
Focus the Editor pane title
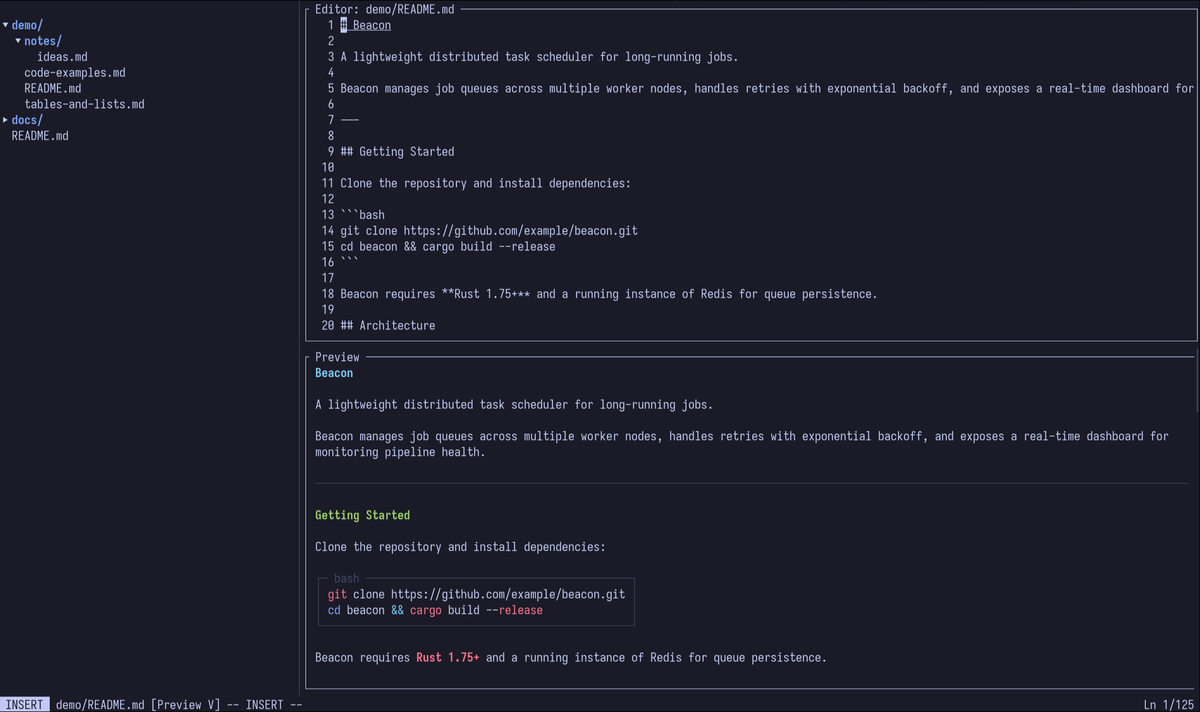[x=385, y=9]
